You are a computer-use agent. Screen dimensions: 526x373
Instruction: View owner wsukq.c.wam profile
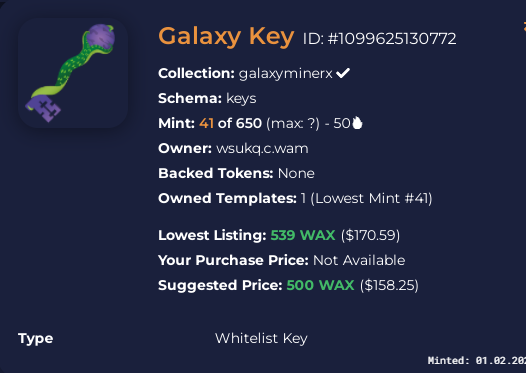coord(262,149)
